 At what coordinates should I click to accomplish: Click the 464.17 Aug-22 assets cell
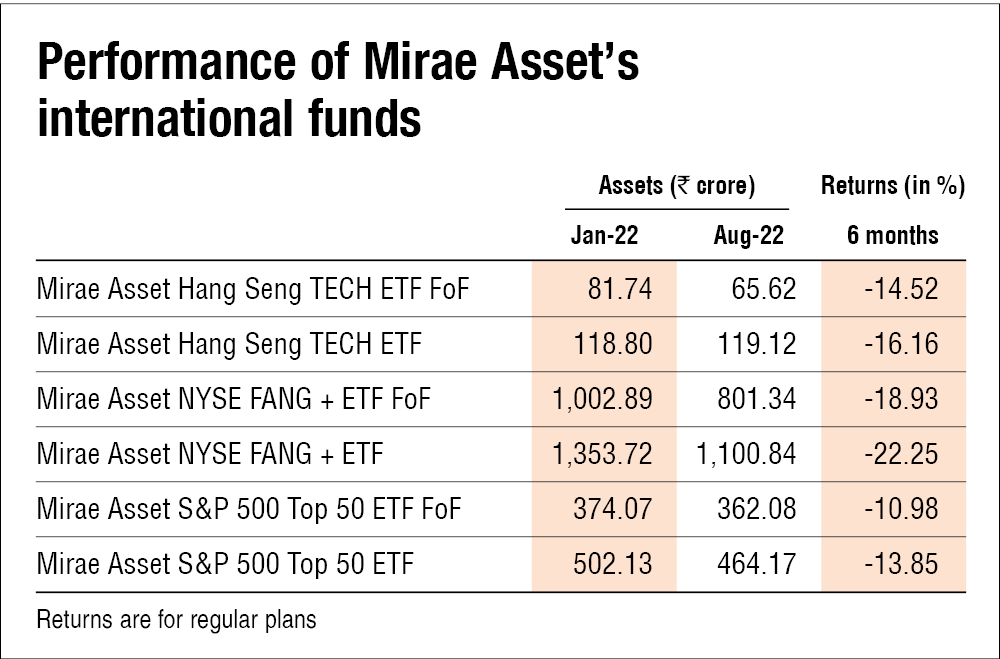(757, 565)
